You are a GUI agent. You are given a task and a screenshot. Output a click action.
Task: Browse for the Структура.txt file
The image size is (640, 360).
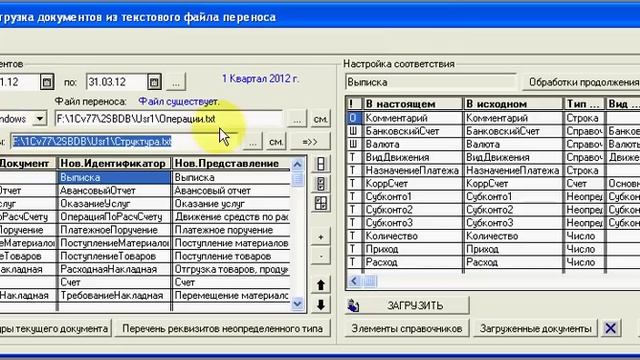tap(253, 142)
